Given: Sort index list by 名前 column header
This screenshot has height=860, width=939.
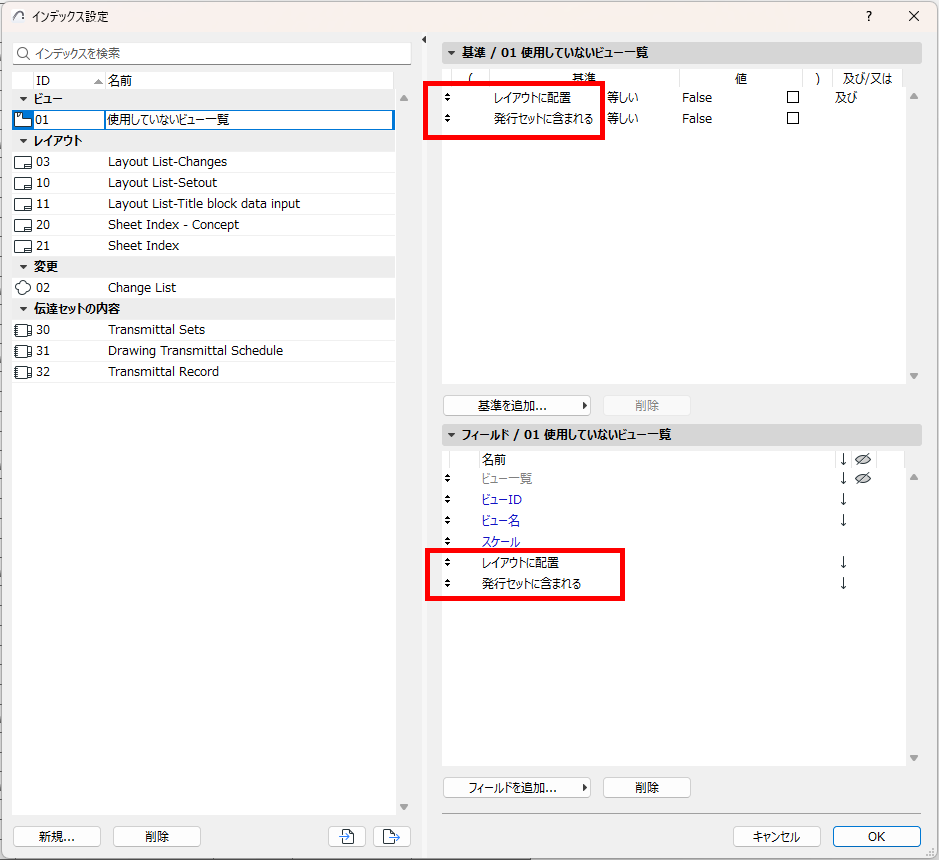Looking at the screenshot, I should tap(249, 81).
